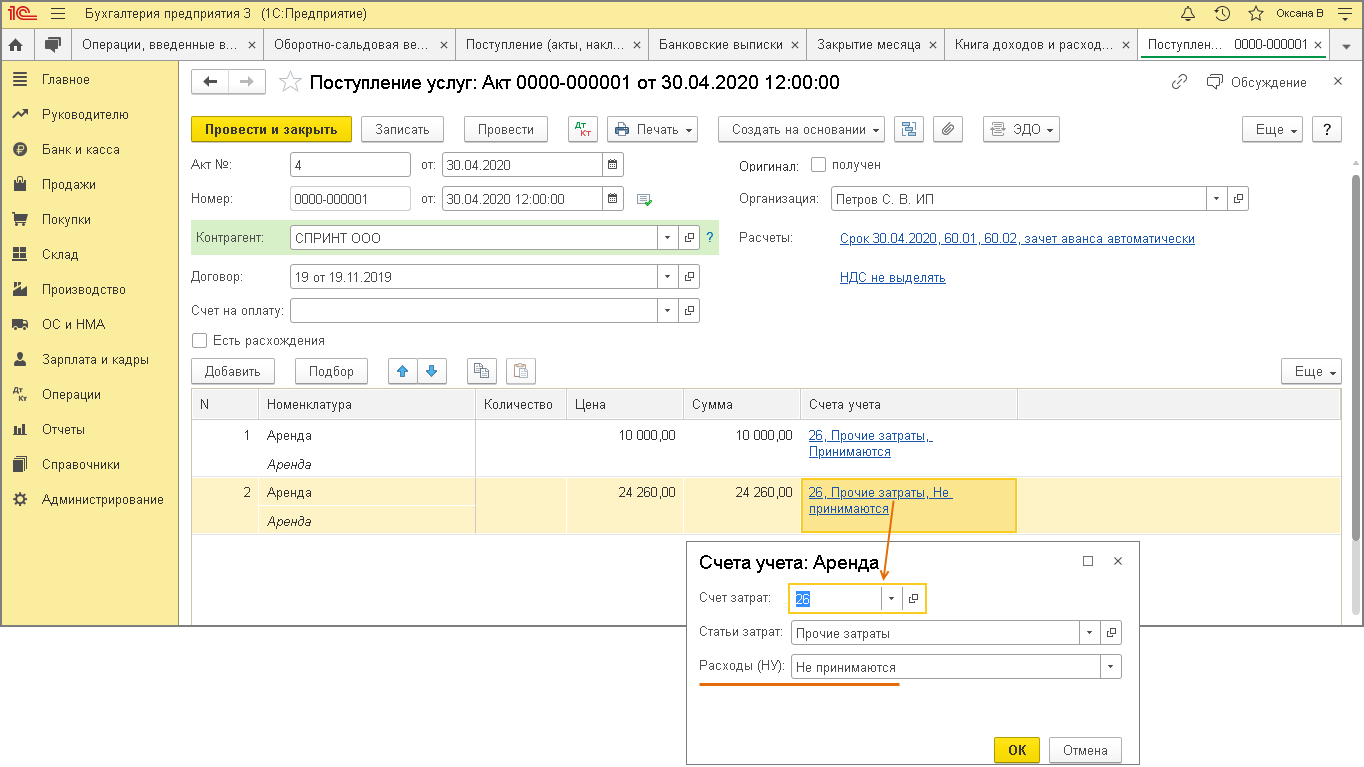Open Счет затрат record button
The height and width of the screenshot is (767, 1364).
(913, 598)
